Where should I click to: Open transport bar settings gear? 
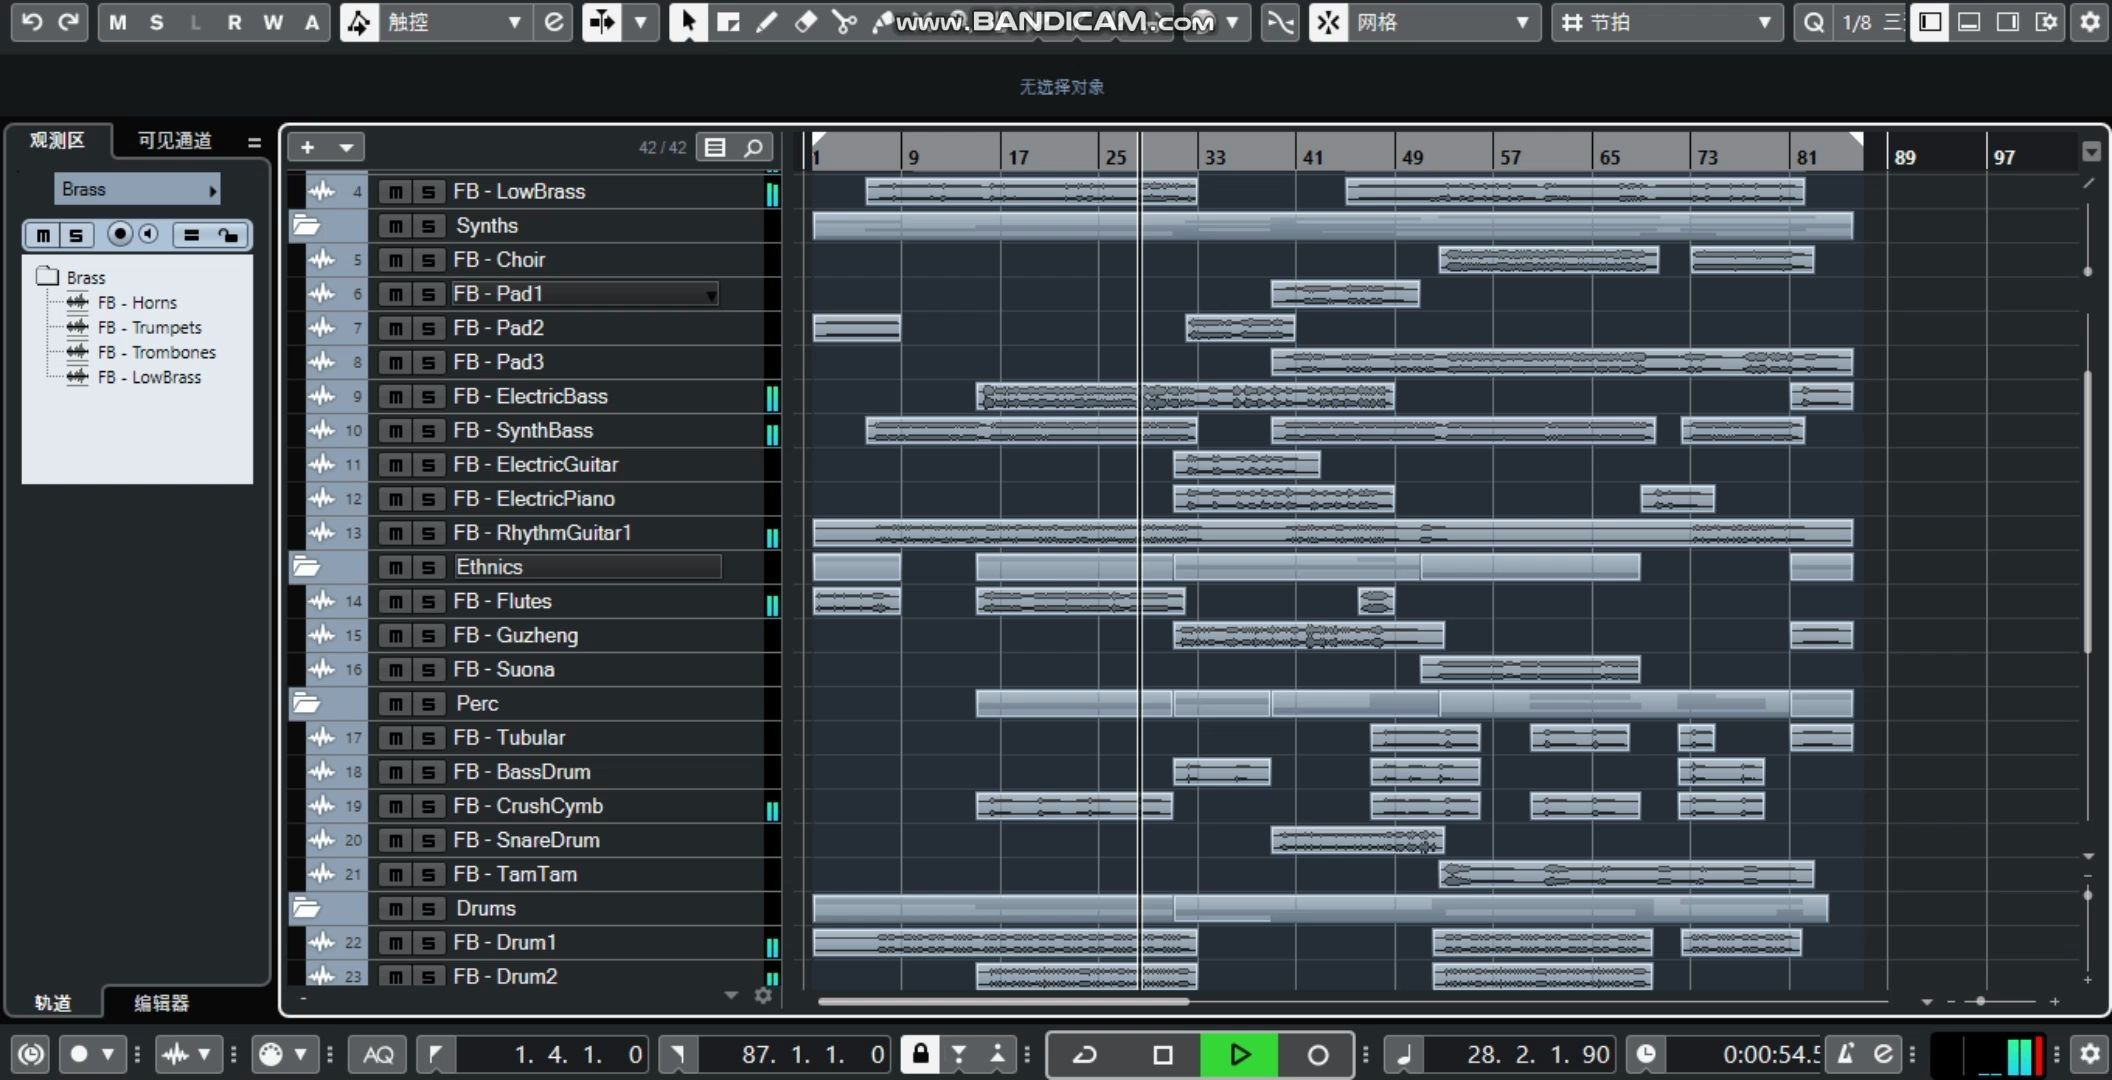(2090, 1054)
